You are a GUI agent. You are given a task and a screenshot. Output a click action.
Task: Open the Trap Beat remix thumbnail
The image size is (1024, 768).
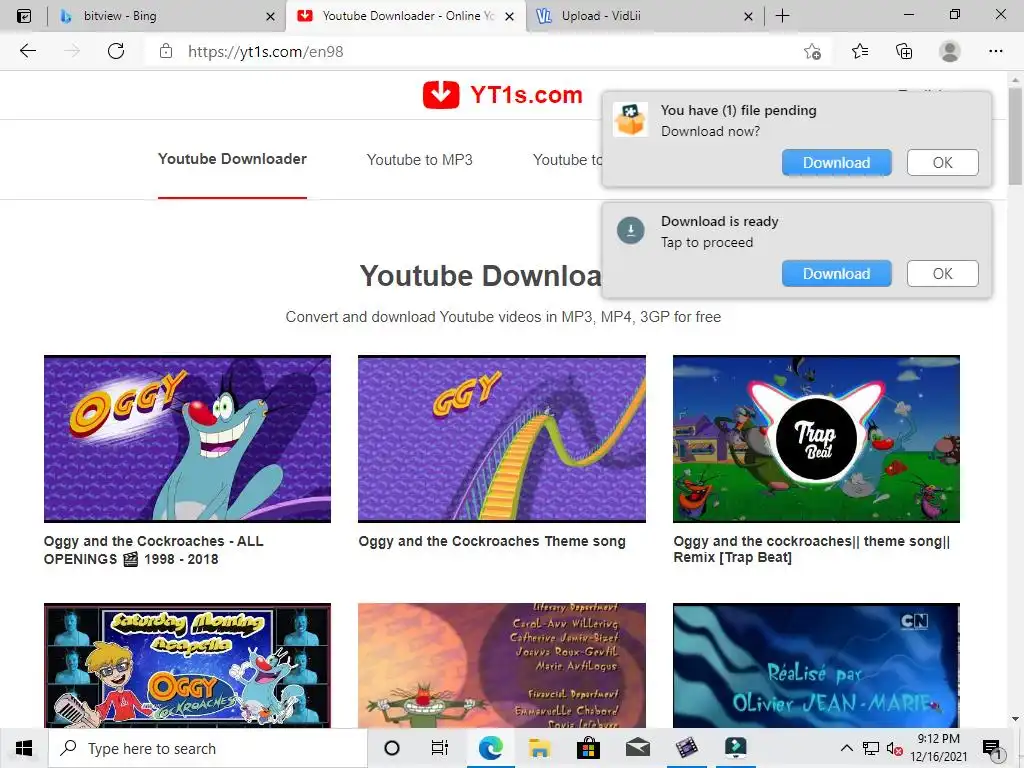pyautogui.click(x=816, y=439)
